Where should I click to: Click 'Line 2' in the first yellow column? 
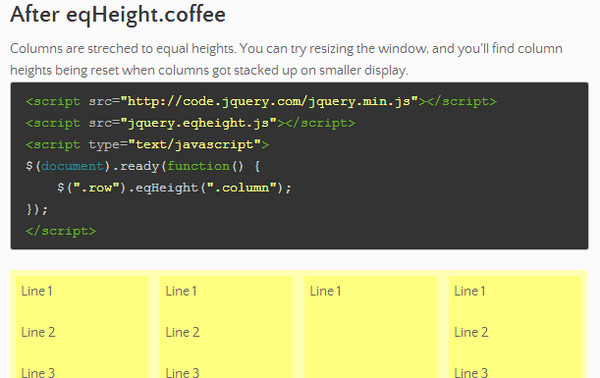tap(38, 332)
